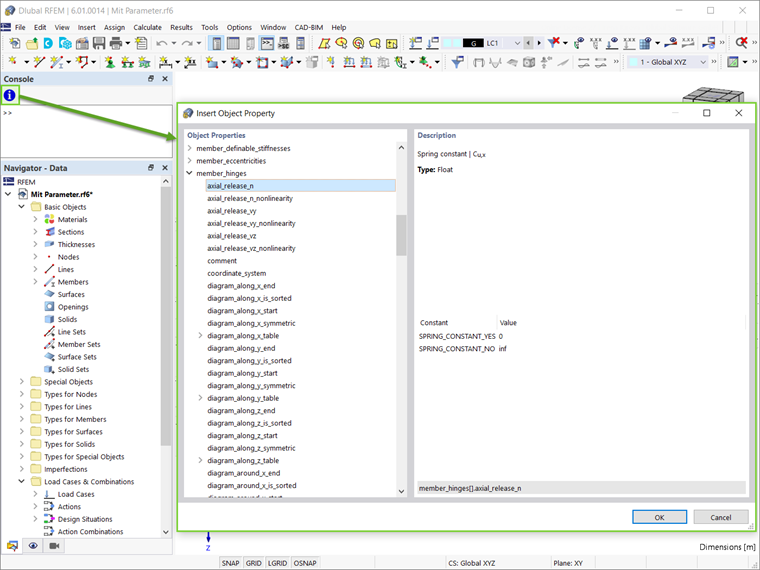Toggle the Console panel toolbar icon

[267, 44]
